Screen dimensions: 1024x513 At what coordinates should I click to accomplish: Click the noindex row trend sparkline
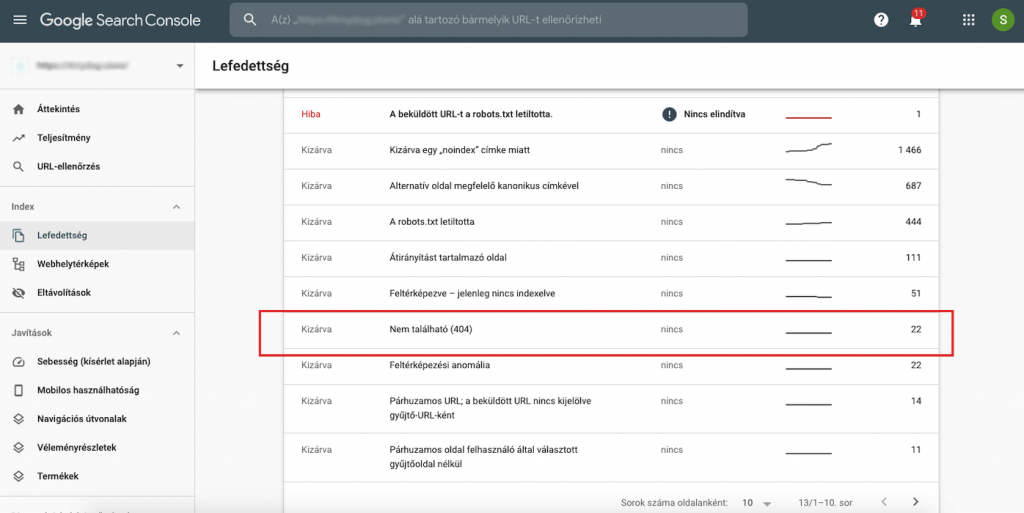point(808,148)
